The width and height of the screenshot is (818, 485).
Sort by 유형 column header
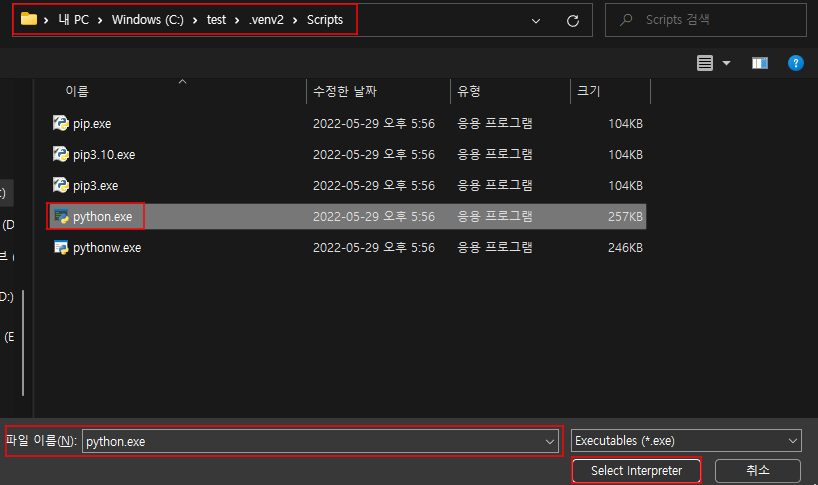click(x=469, y=91)
